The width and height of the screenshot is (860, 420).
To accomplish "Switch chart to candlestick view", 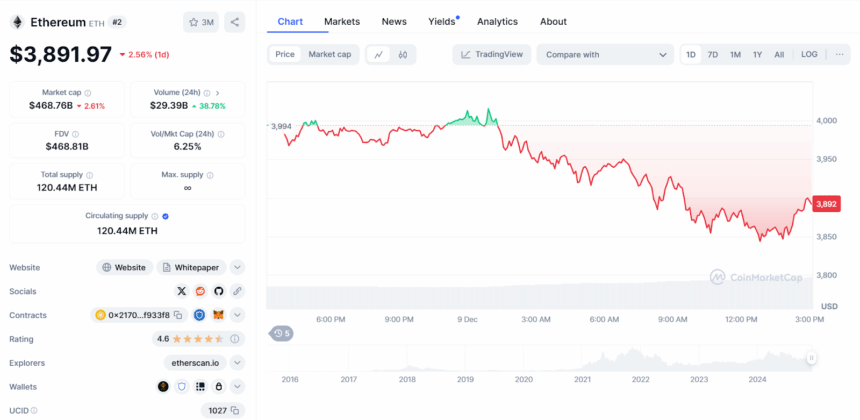I will (x=402, y=55).
